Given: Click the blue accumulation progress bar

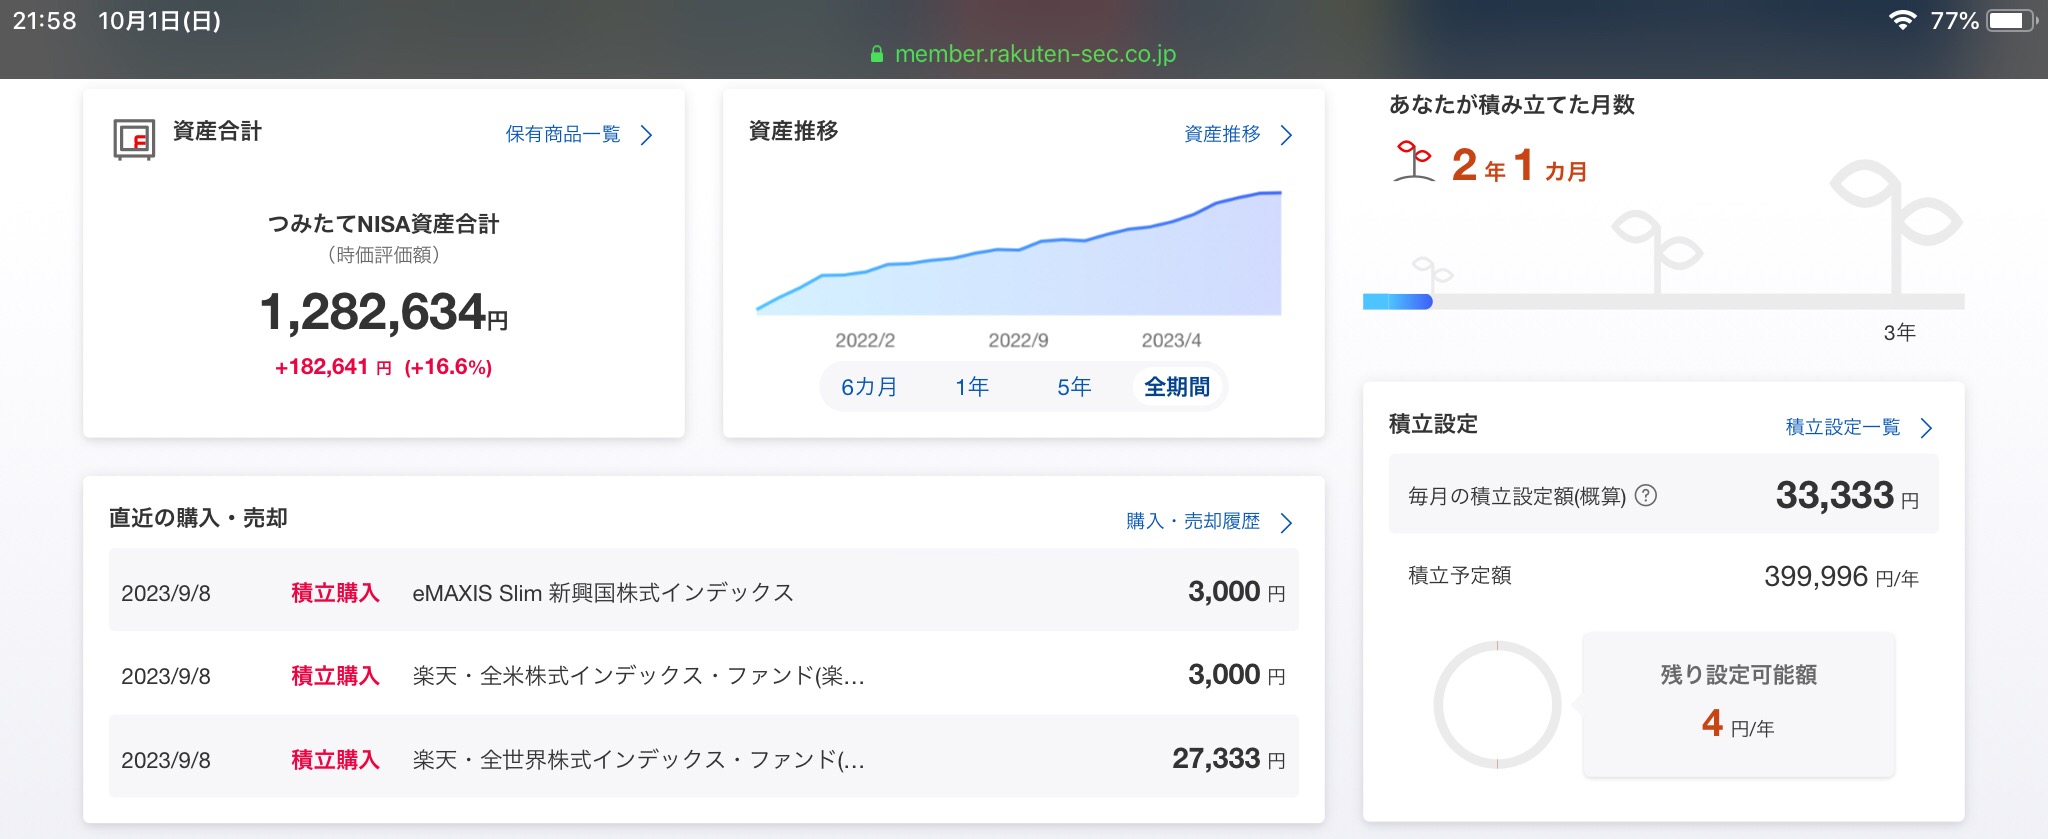Looking at the screenshot, I should coord(1398,302).
